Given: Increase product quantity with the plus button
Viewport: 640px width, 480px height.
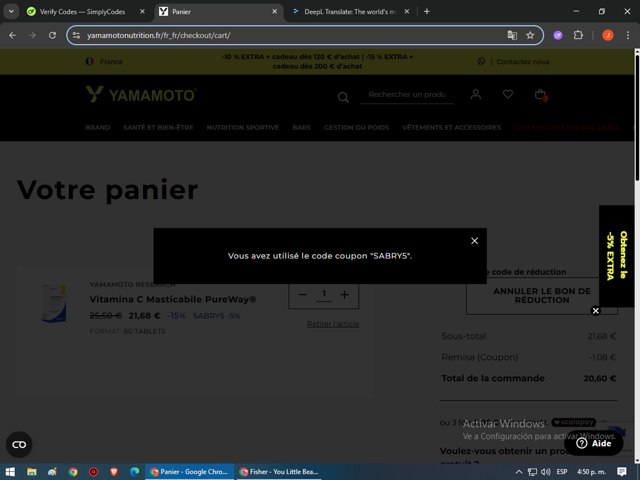Looking at the screenshot, I should coord(344,294).
